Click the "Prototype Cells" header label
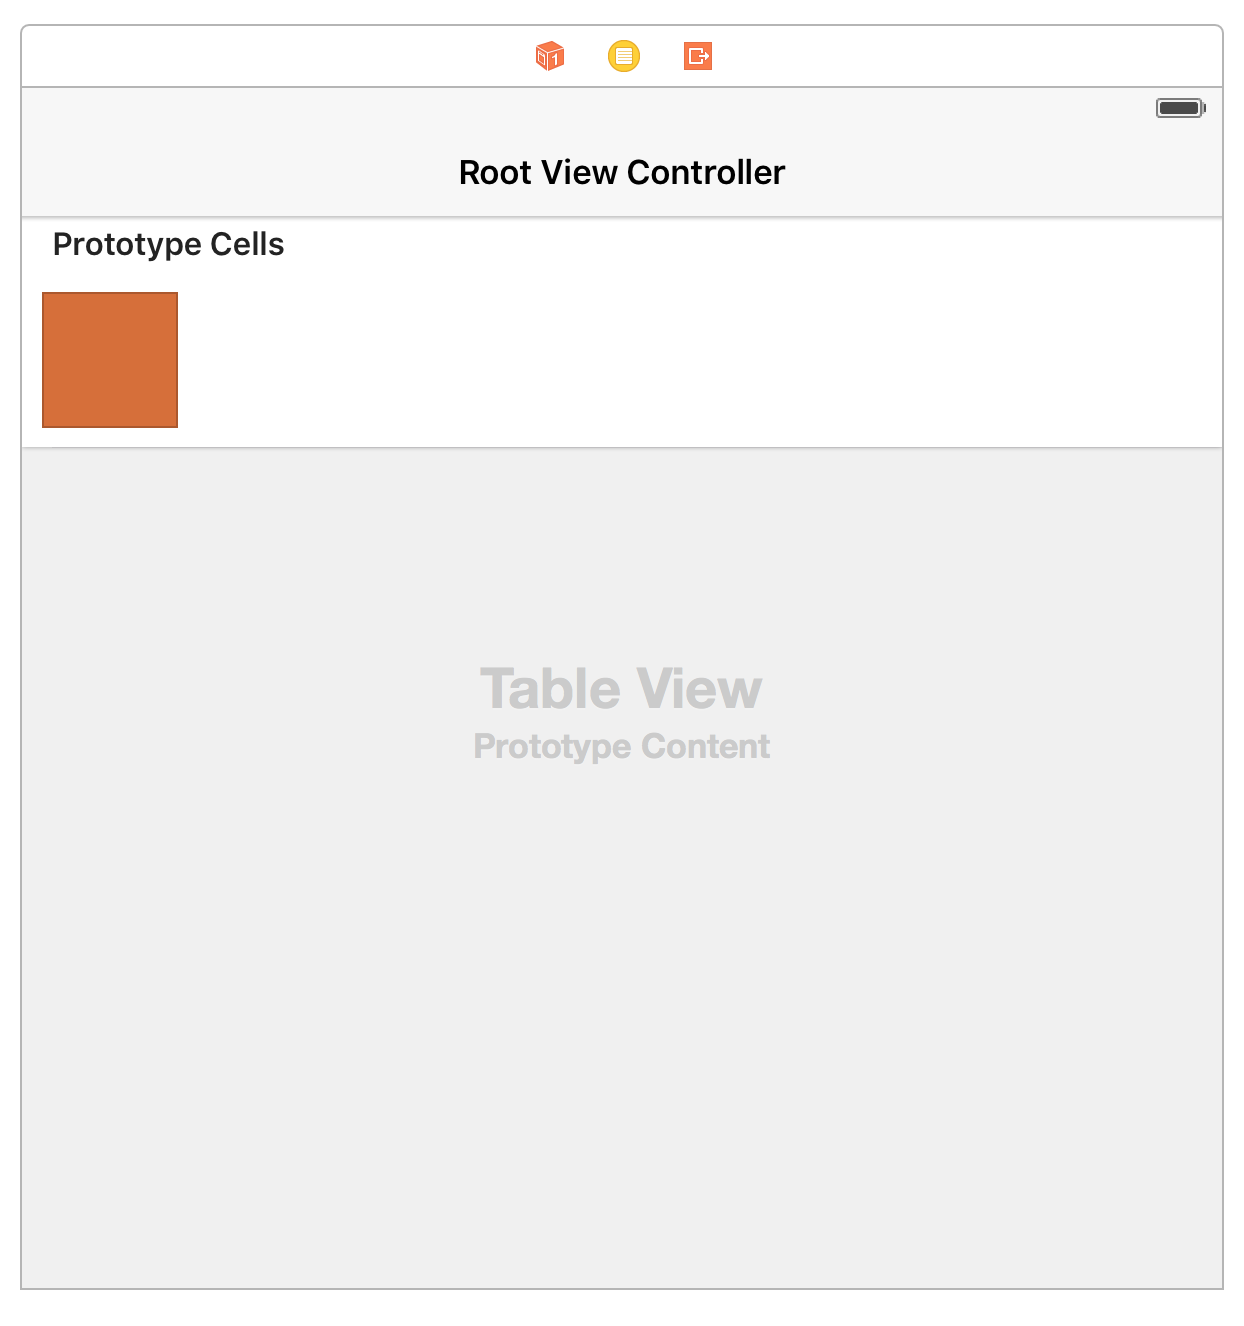 (168, 245)
